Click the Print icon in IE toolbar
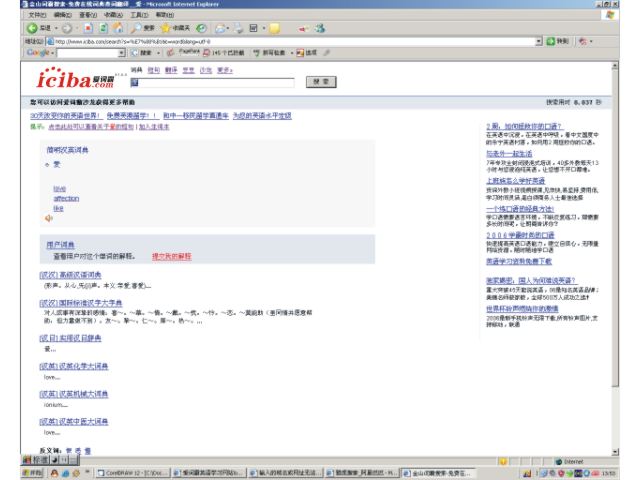This screenshot has height=480, width=640. pos(239,28)
